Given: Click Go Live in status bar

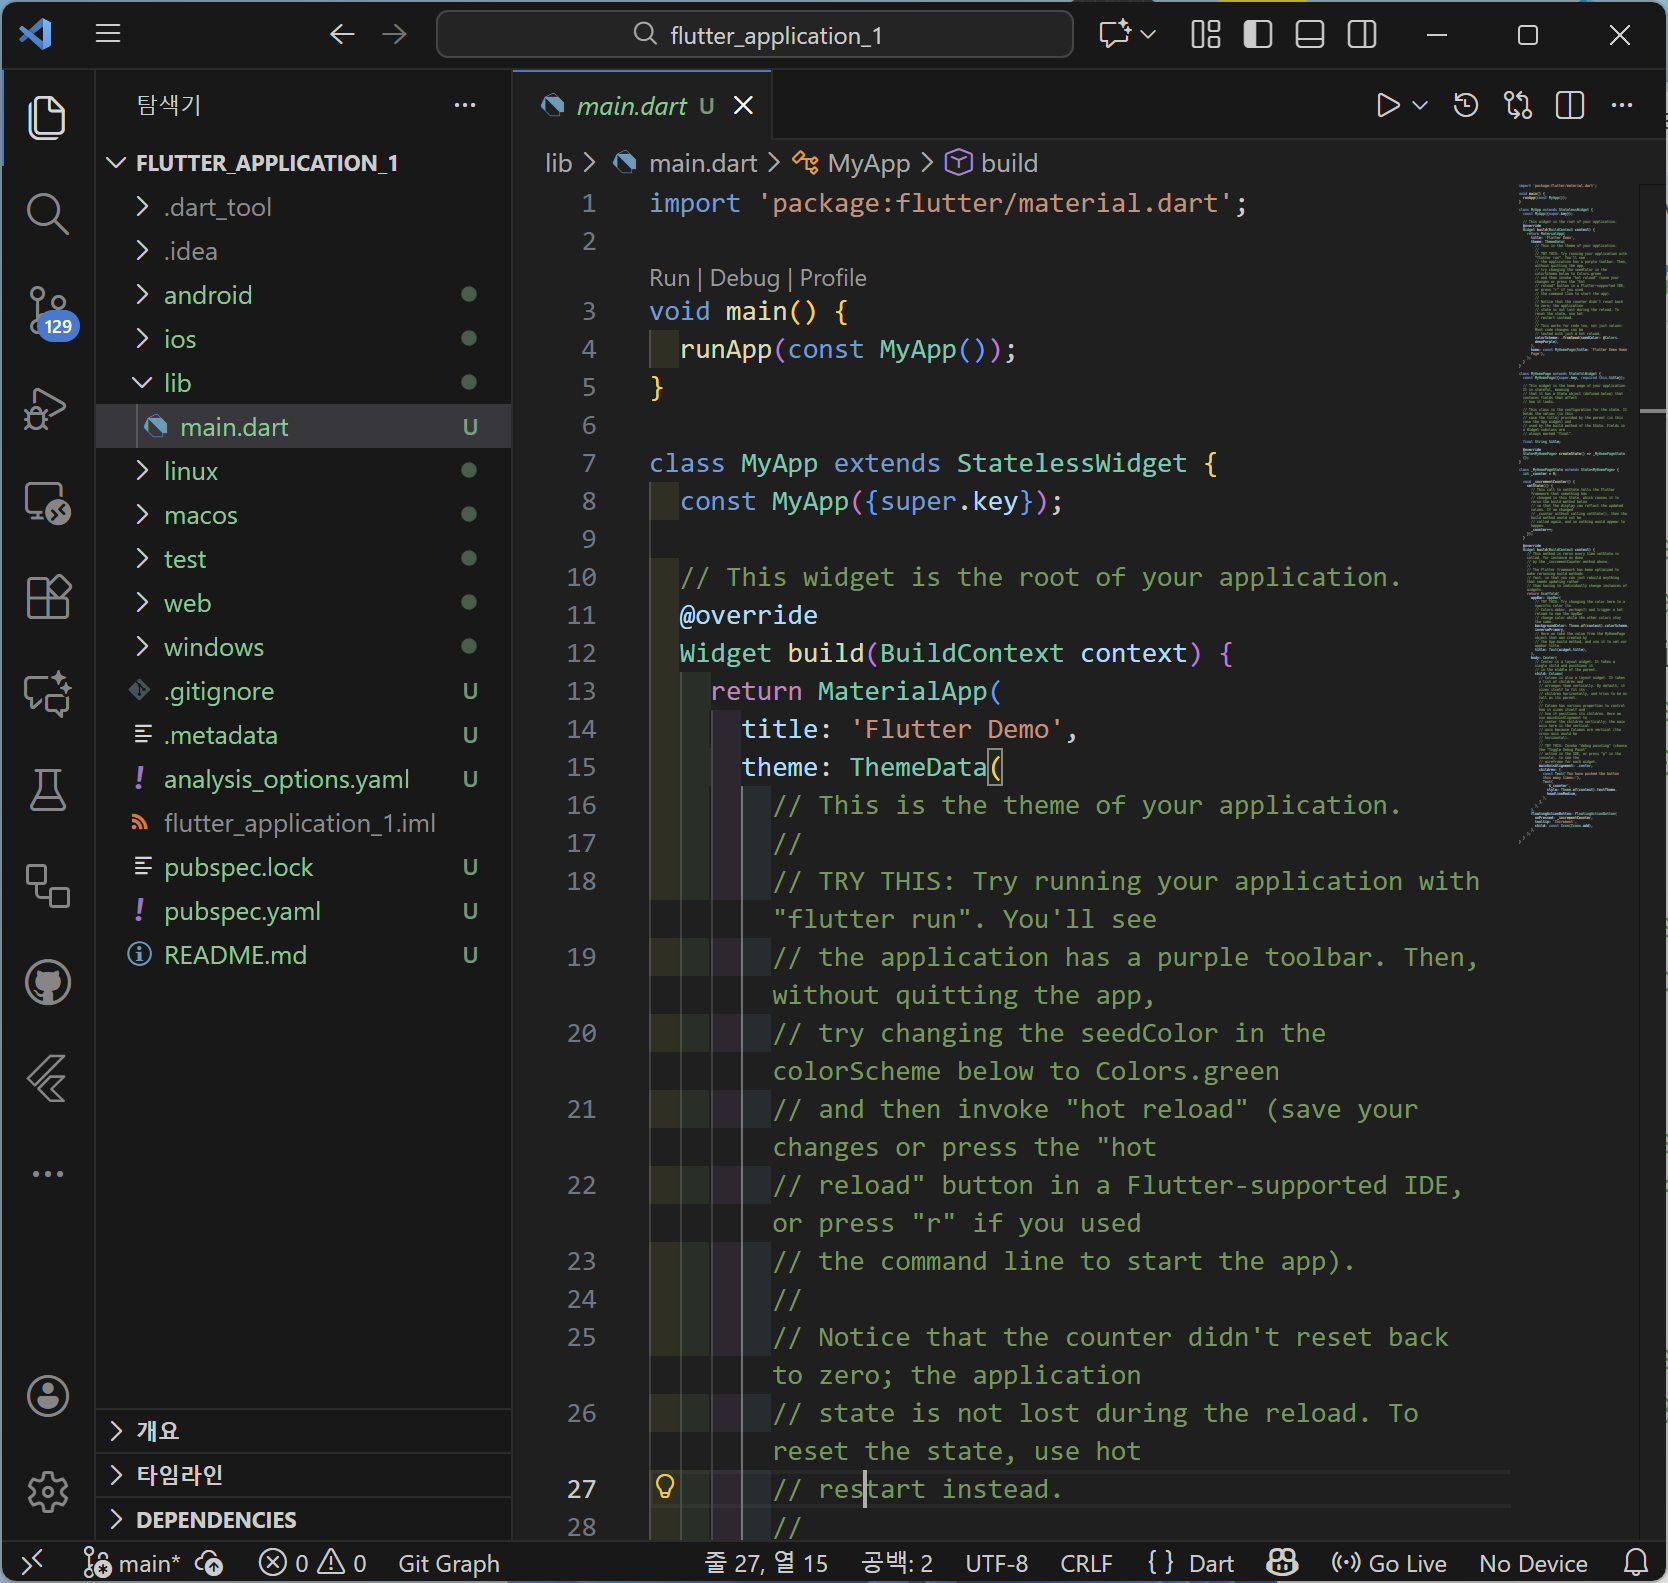Looking at the screenshot, I should pyautogui.click(x=1389, y=1563).
